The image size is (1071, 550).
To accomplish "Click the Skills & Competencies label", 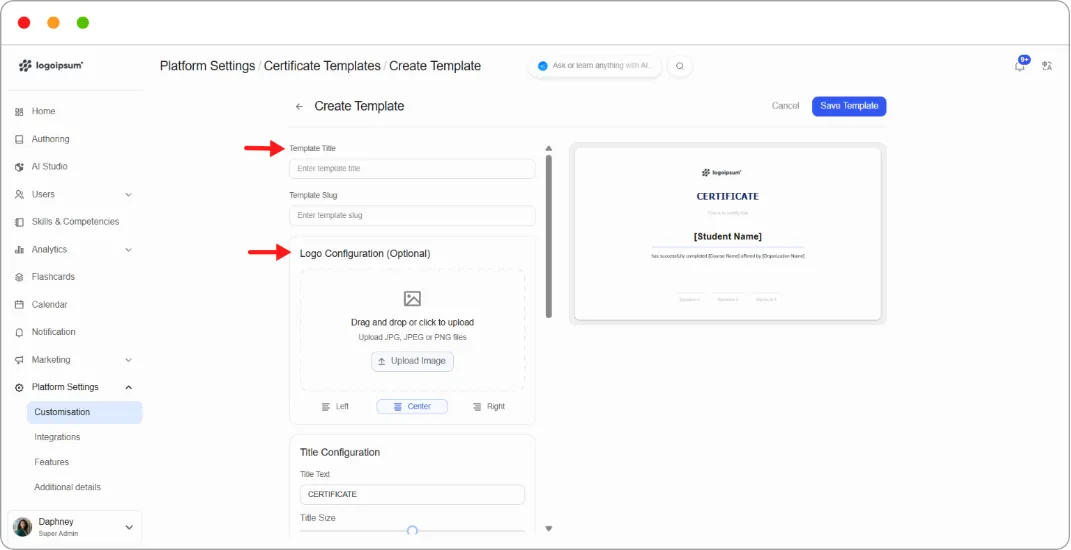I will (x=75, y=222).
